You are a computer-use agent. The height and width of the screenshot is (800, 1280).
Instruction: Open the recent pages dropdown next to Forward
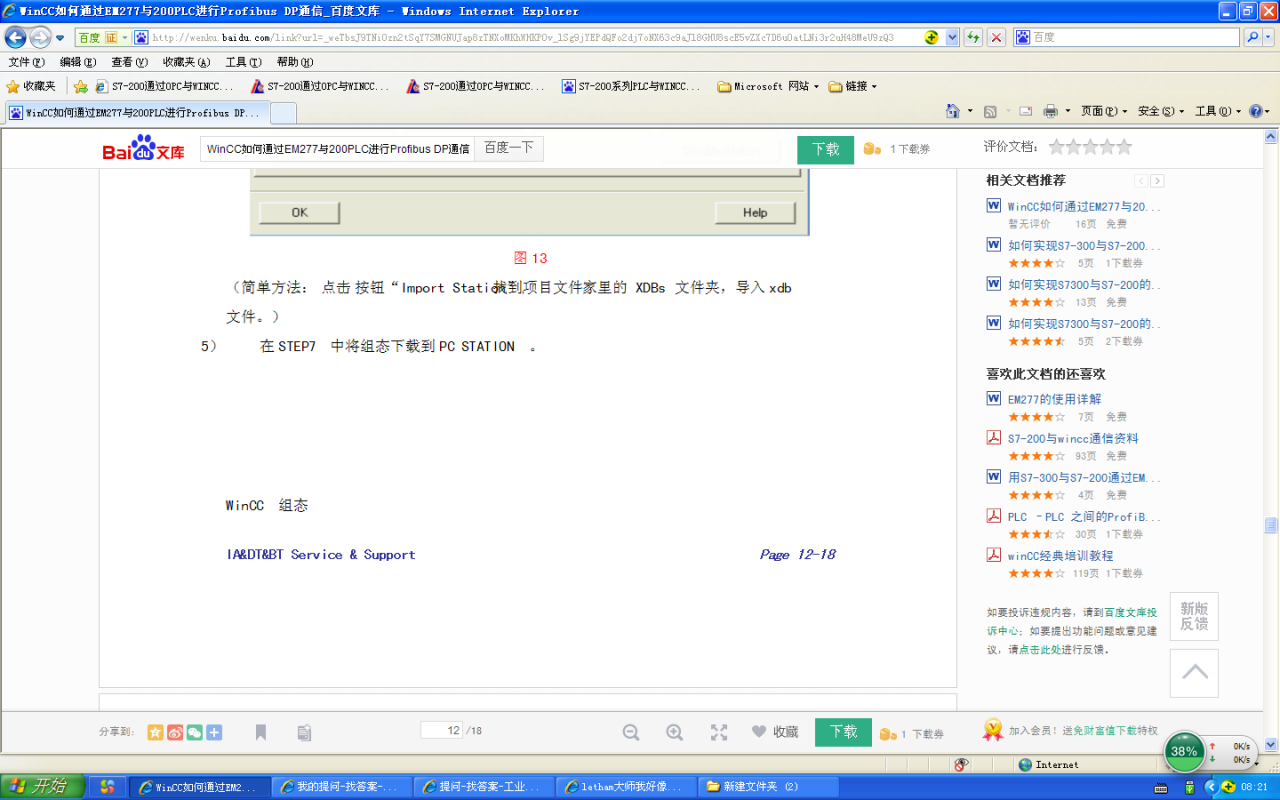pyautogui.click(x=60, y=37)
